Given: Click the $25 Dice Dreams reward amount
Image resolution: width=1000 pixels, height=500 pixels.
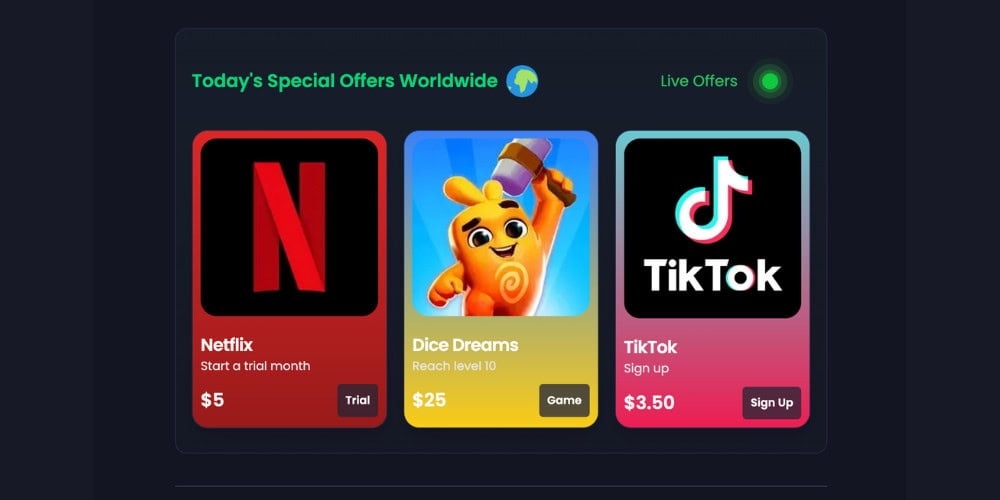Looking at the screenshot, I should click(429, 401).
